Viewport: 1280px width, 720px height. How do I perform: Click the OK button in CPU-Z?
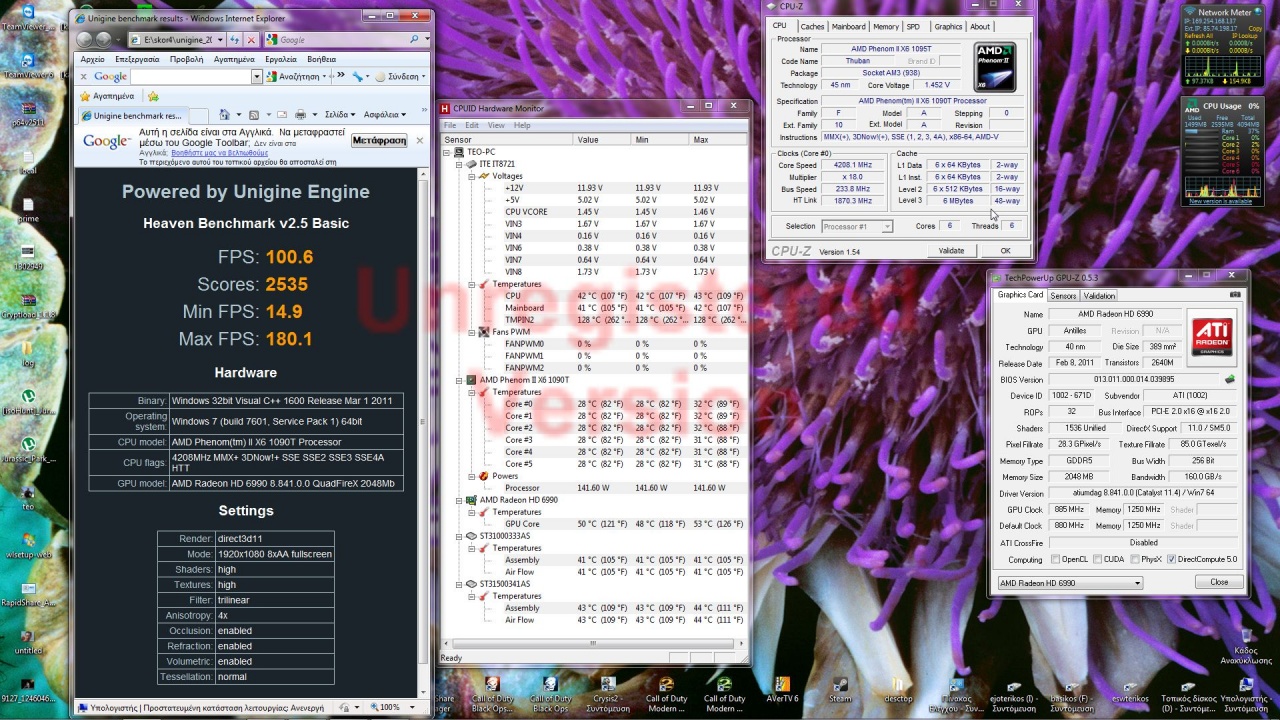click(1005, 251)
